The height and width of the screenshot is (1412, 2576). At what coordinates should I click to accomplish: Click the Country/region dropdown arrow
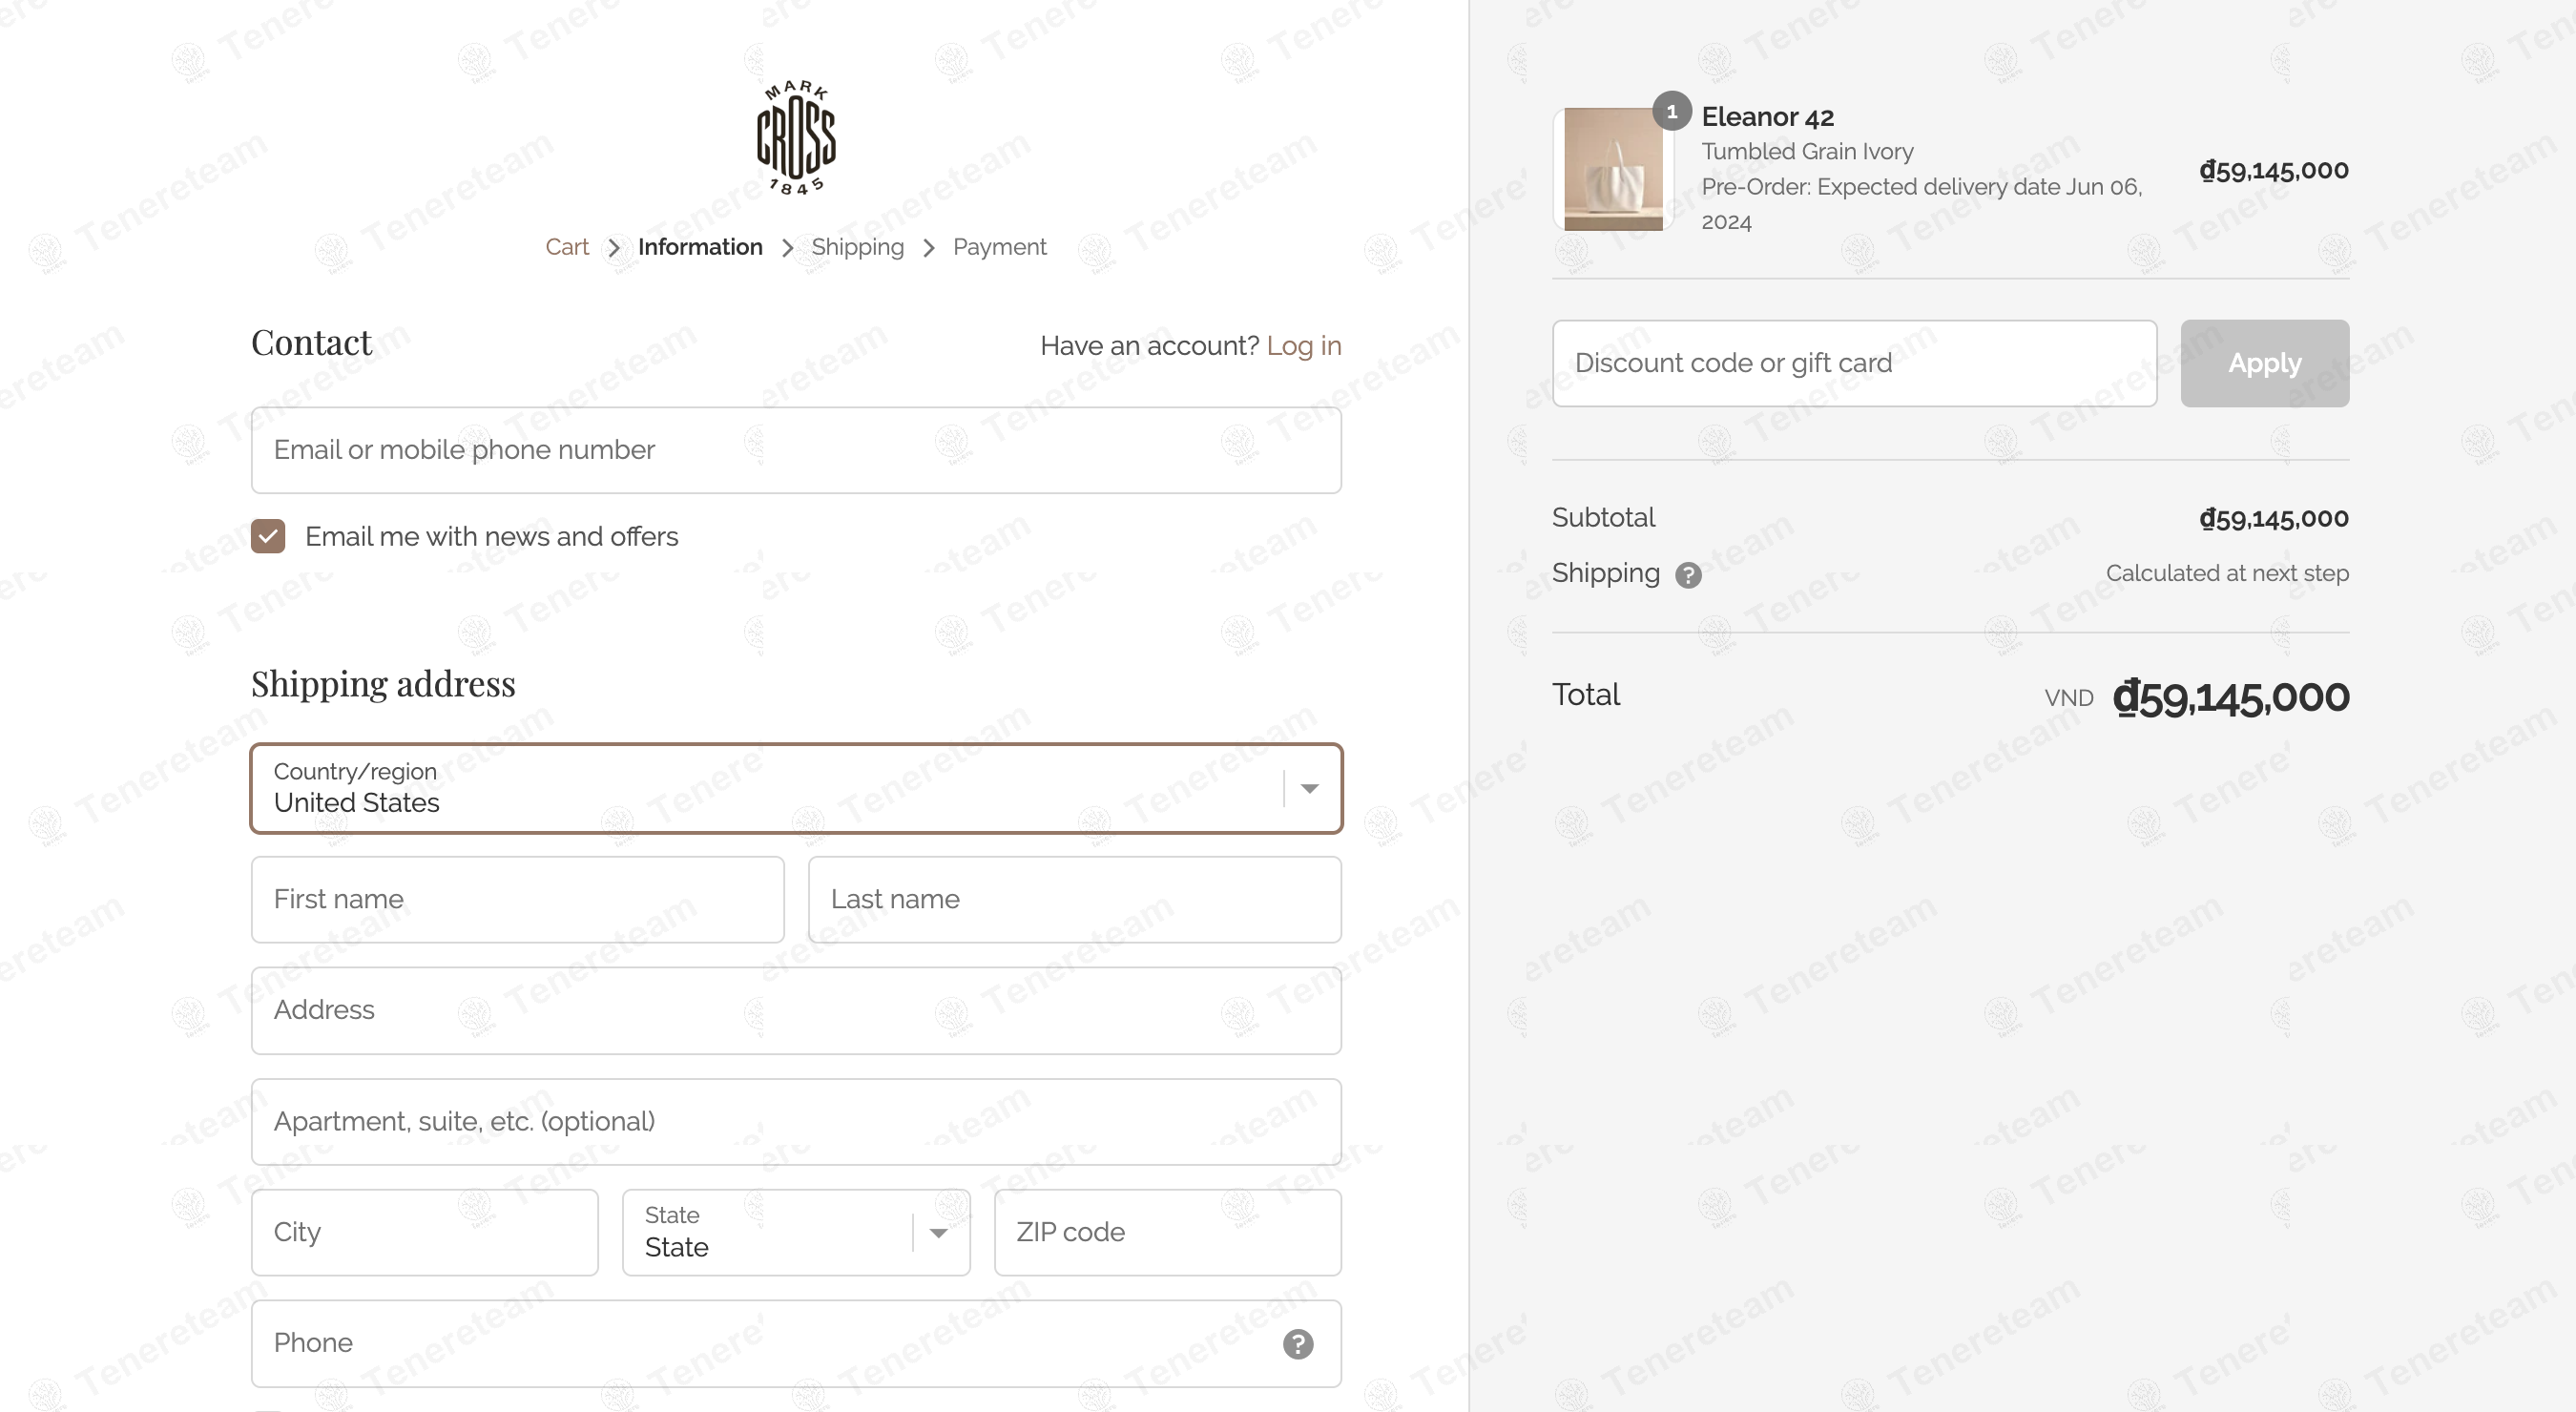coord(1310,789)
